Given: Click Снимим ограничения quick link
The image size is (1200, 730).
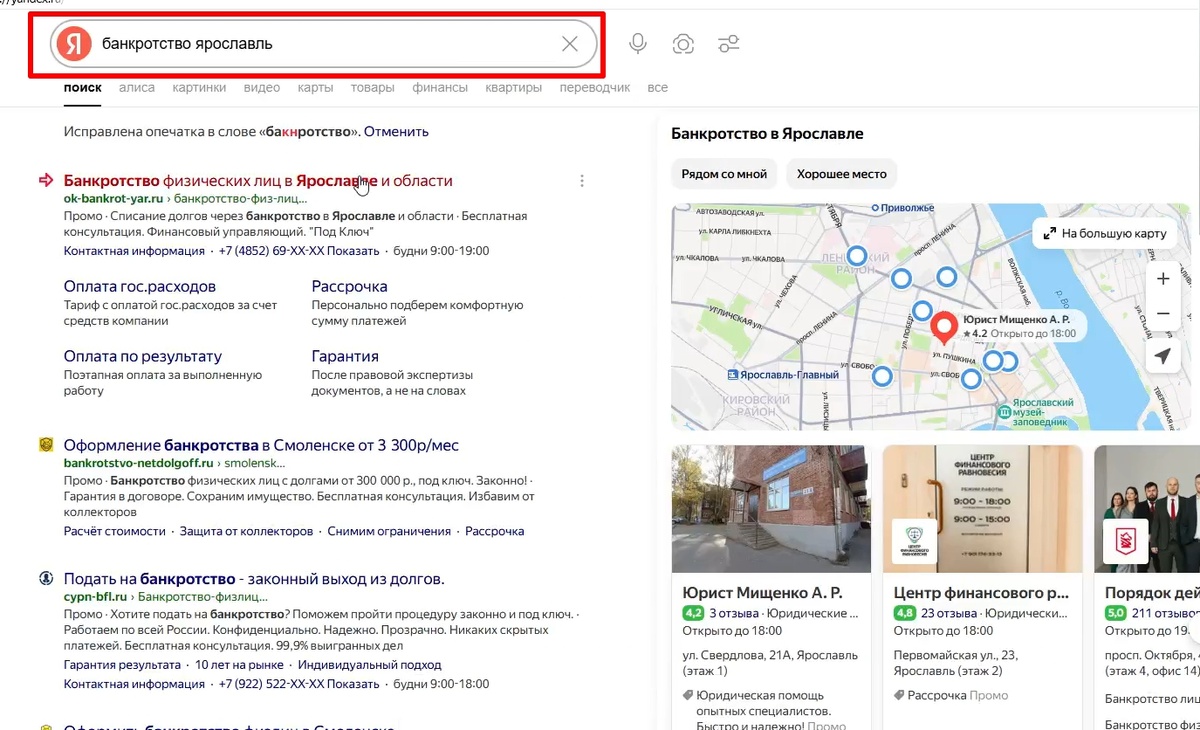Looking at the screenshot, I should click(x=389, y=532).
